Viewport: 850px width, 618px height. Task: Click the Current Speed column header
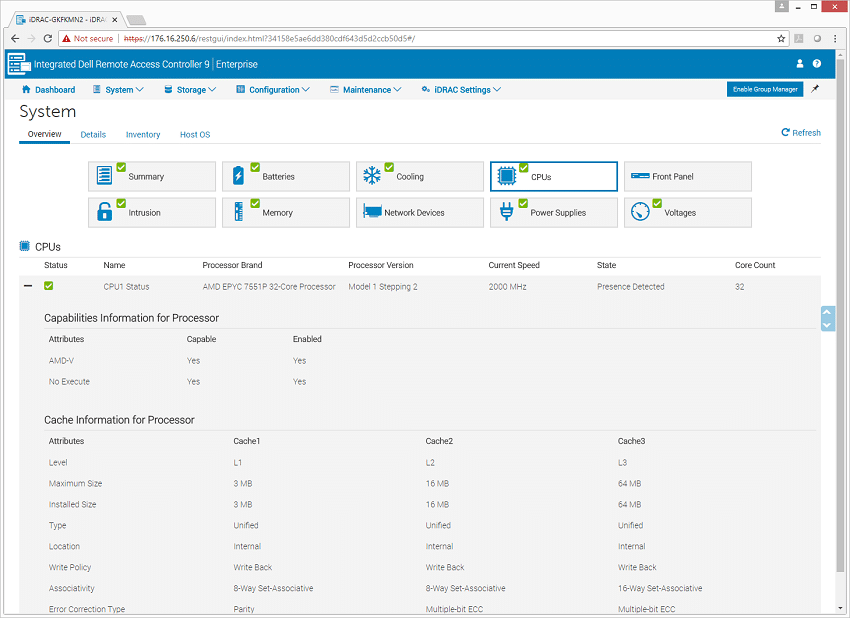[514, 265]
